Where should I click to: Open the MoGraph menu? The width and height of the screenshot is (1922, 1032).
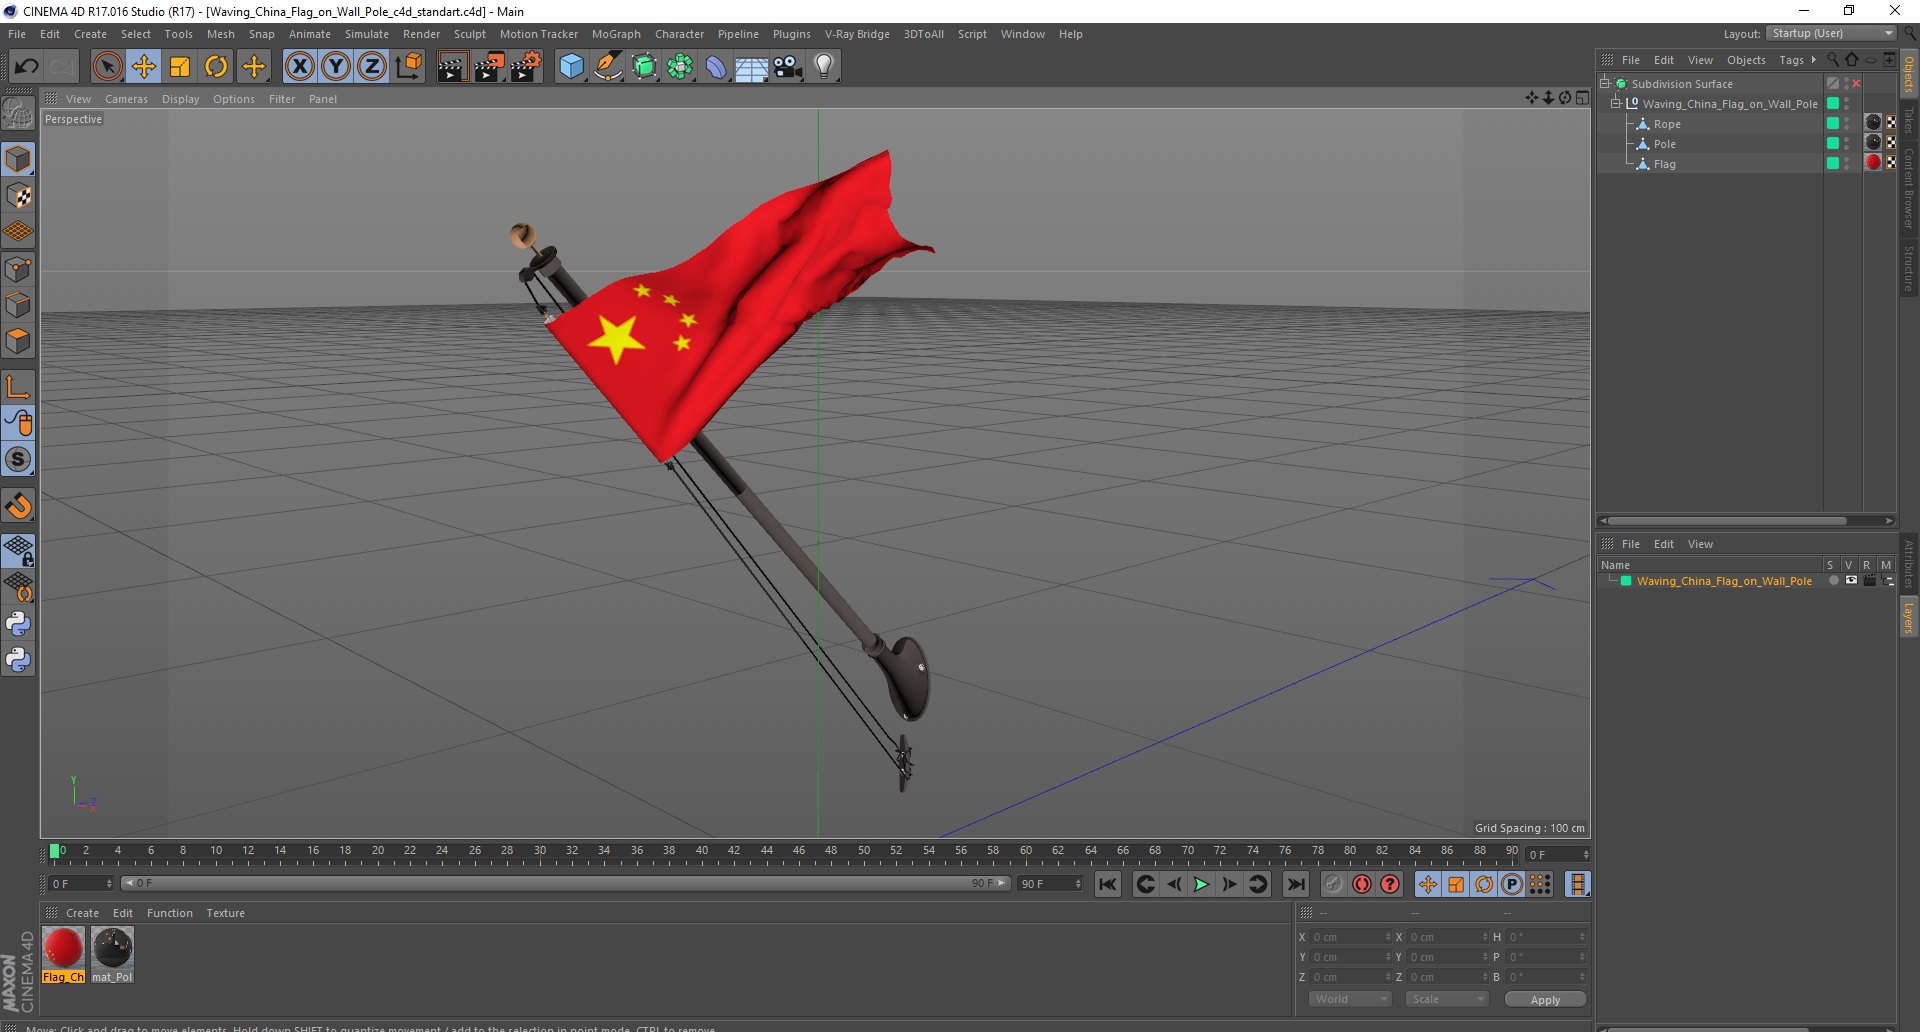pos(616,34)
